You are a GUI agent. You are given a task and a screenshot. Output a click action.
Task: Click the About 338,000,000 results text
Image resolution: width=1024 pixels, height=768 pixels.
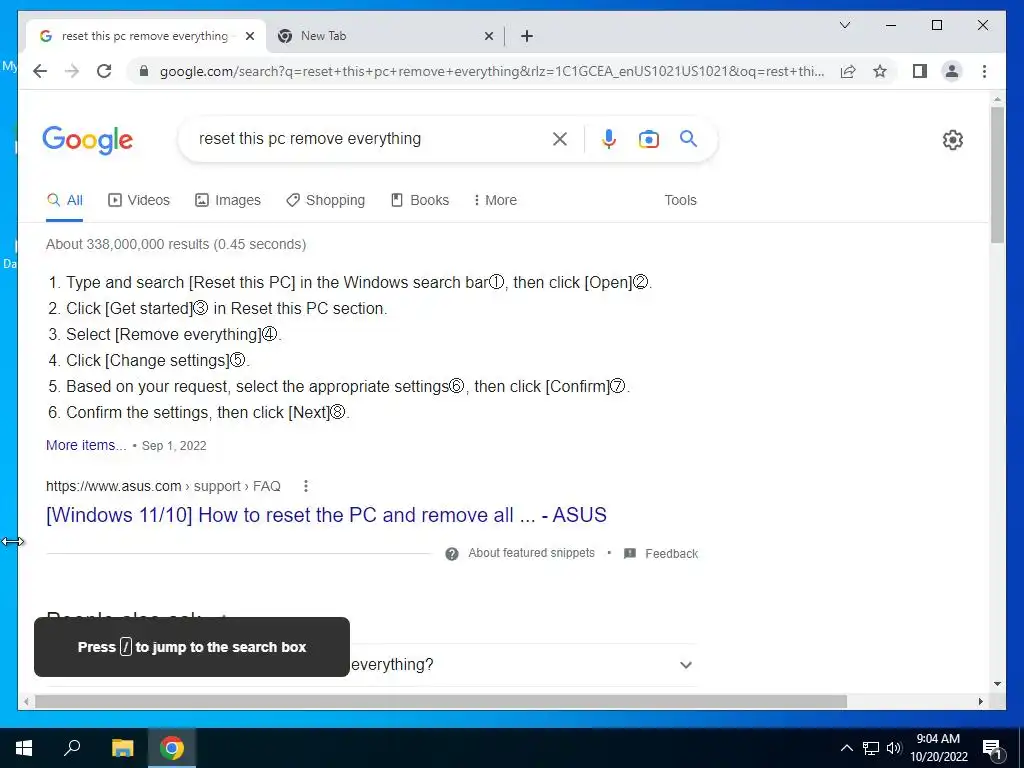click(x=176, y=244)
